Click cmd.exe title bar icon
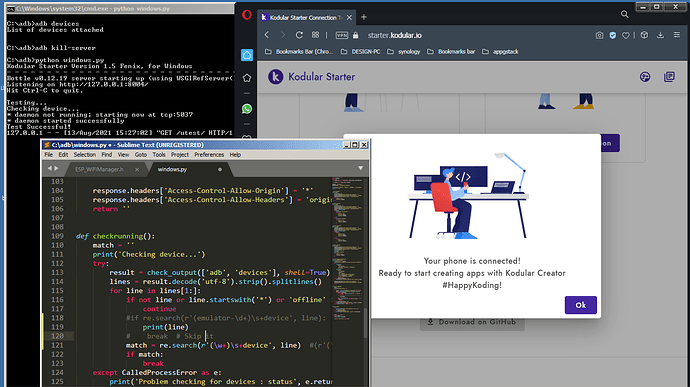 point(11,8)
